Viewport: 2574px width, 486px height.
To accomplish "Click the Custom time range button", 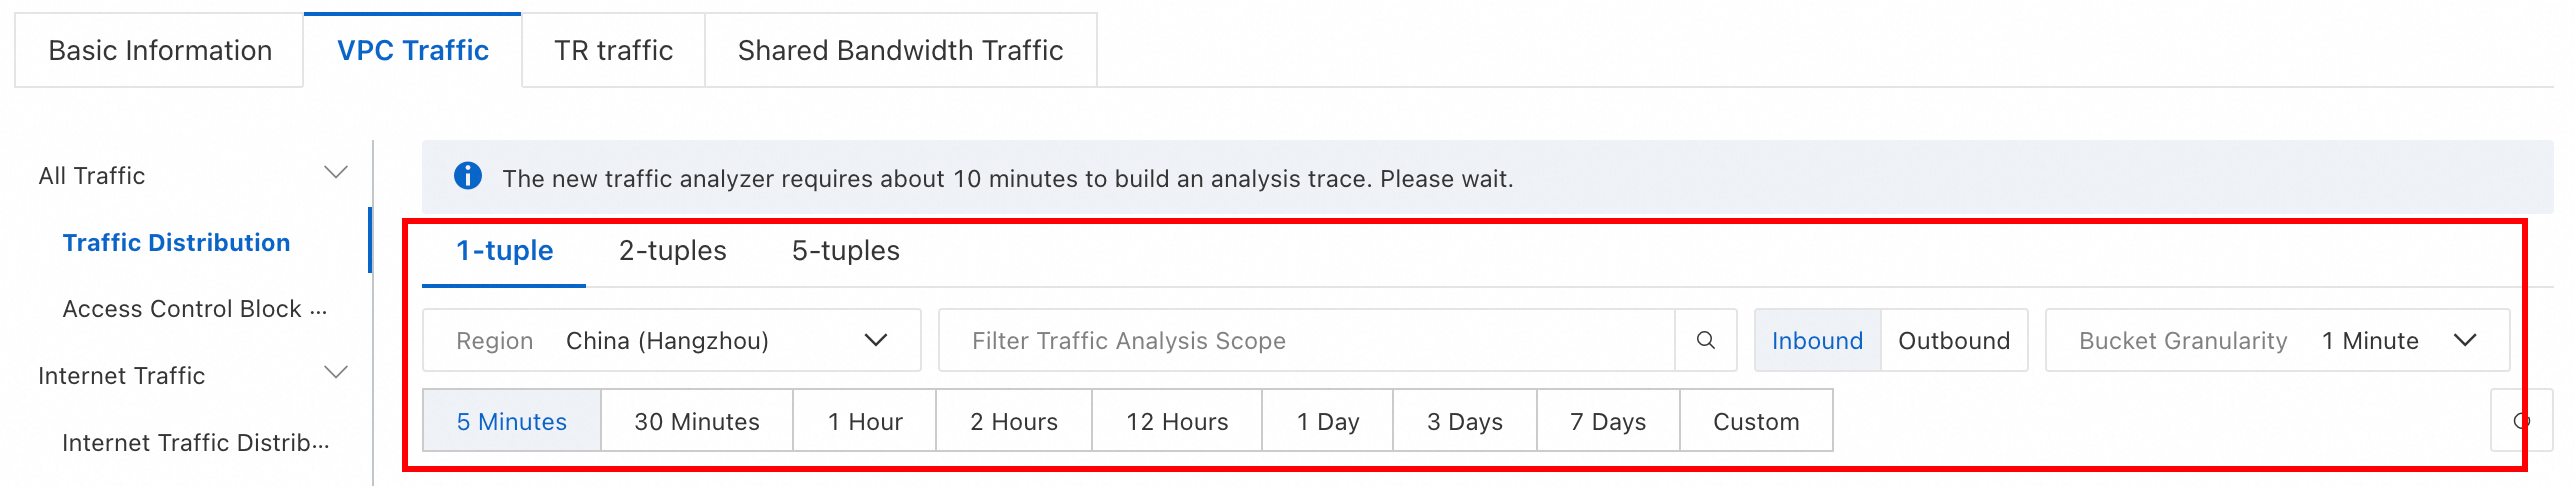I will click(1755, 421).
